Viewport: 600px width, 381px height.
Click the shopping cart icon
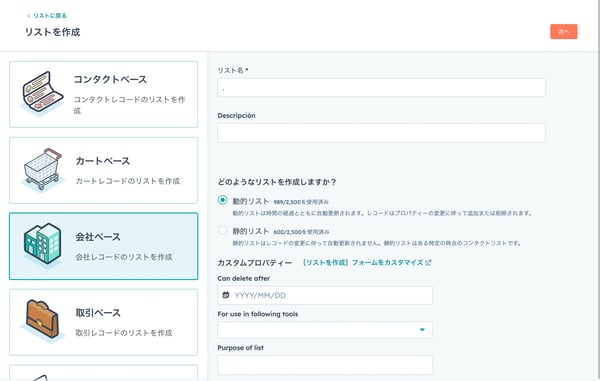pyautogui.click(x=42, y=169)
